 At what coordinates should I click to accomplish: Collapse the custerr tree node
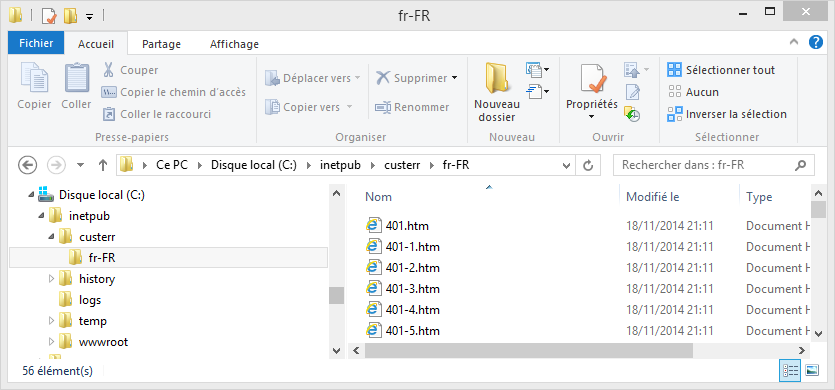51,237
